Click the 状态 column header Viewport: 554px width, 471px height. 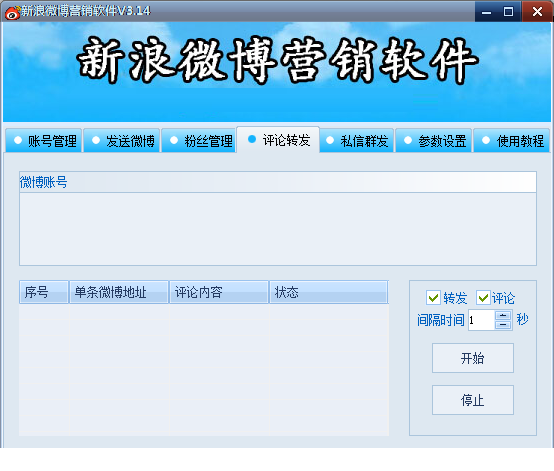(329, 292)
